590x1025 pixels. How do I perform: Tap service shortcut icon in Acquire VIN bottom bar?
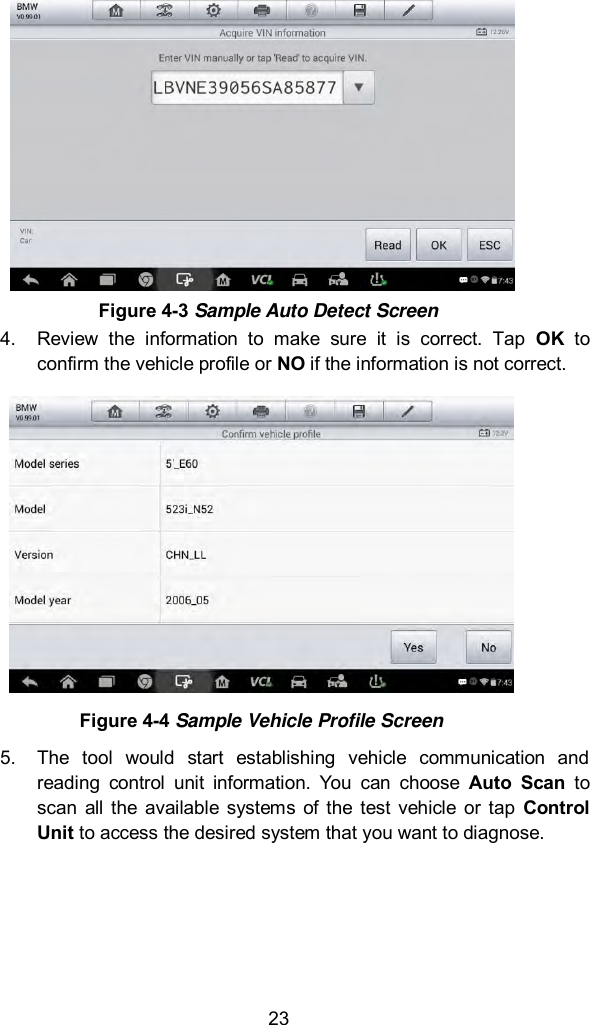pos(338,280)
